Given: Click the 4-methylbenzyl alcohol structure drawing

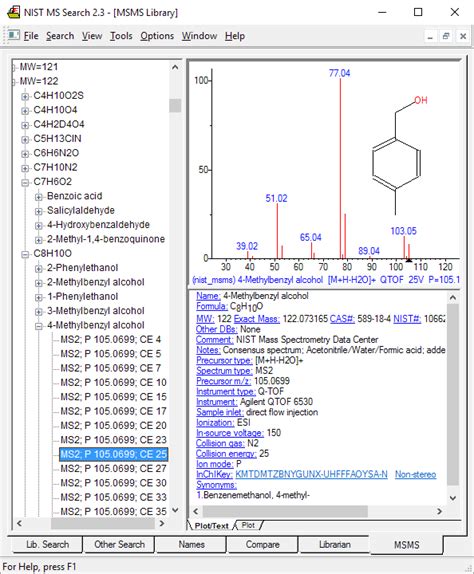Looking at the screenshot, I should click(x=399, y=156).
